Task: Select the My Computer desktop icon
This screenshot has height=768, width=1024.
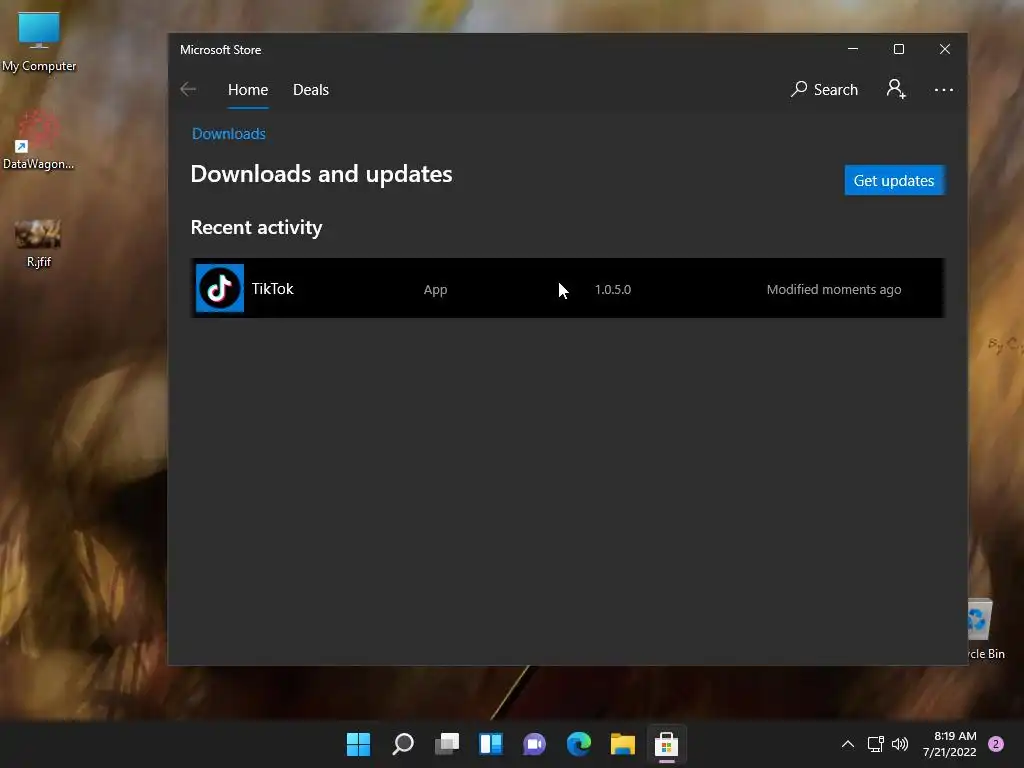Action: point(39,42)
